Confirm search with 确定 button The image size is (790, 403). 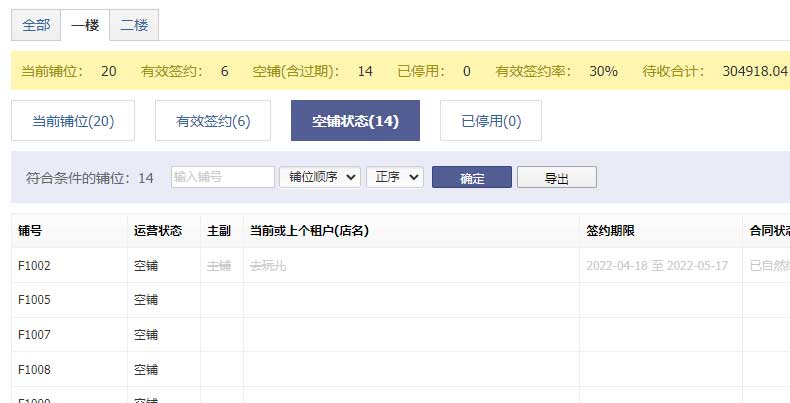tap(472, 177)
